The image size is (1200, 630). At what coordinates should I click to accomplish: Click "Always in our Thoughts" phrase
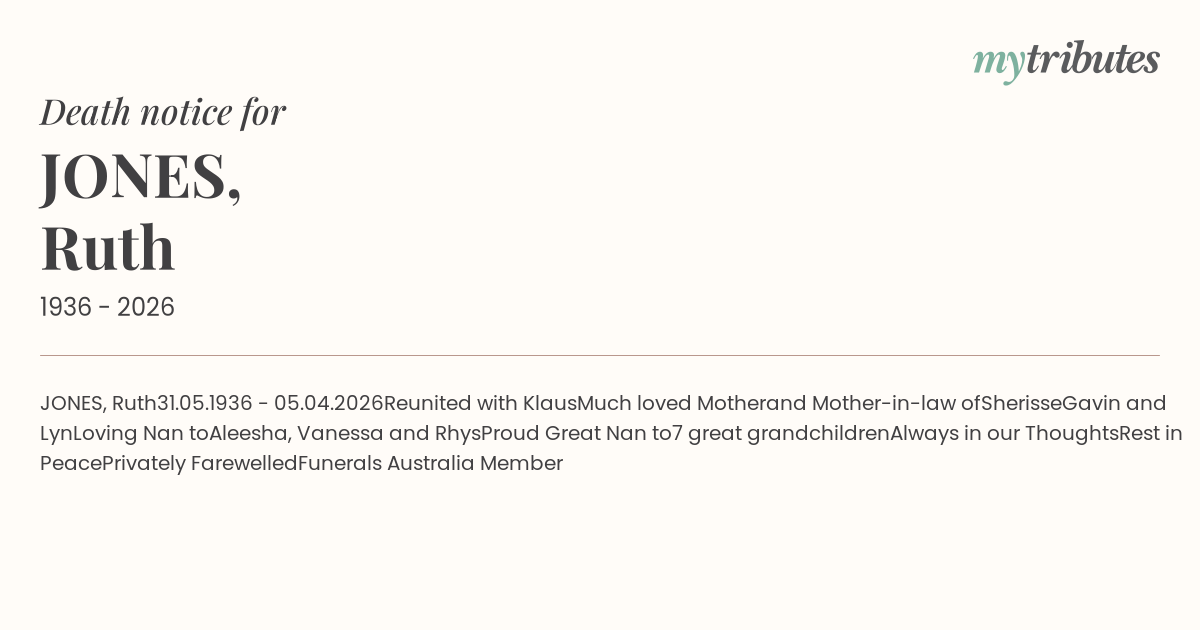(1004, 433)
